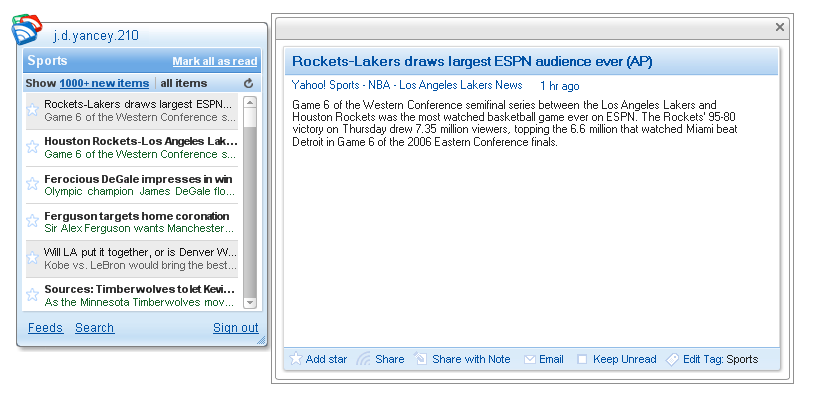The height and width of the screenshot is (409, 813).
Task: Click the 'Sports' gadget header title
Action: pyautogui.click(x=47, y=61)
